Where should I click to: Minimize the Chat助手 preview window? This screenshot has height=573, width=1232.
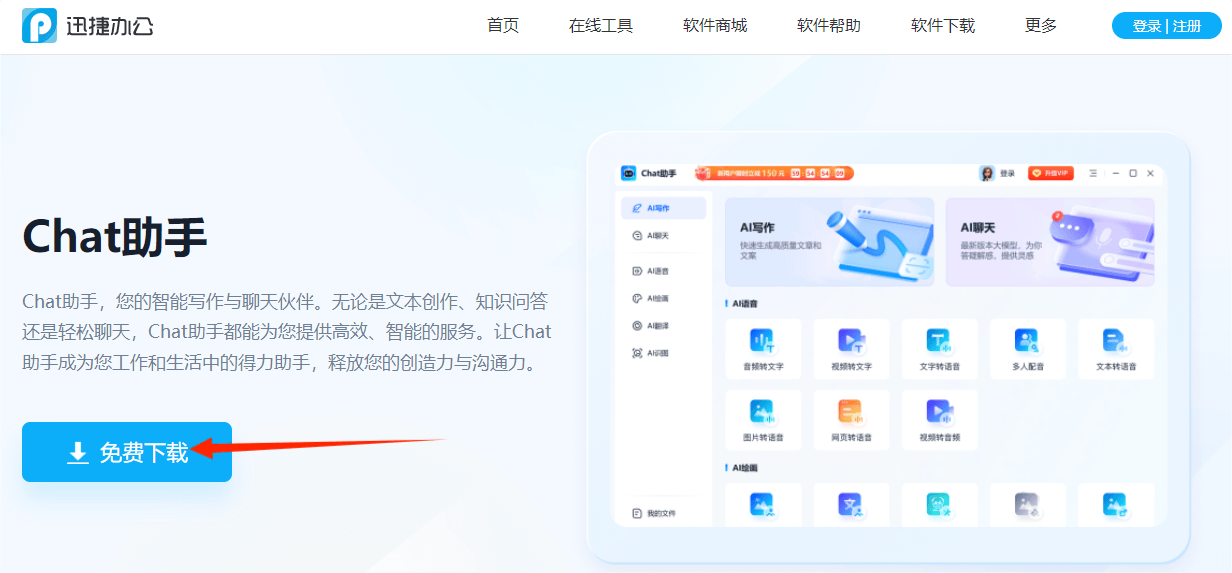click(x=1115, y=173)
